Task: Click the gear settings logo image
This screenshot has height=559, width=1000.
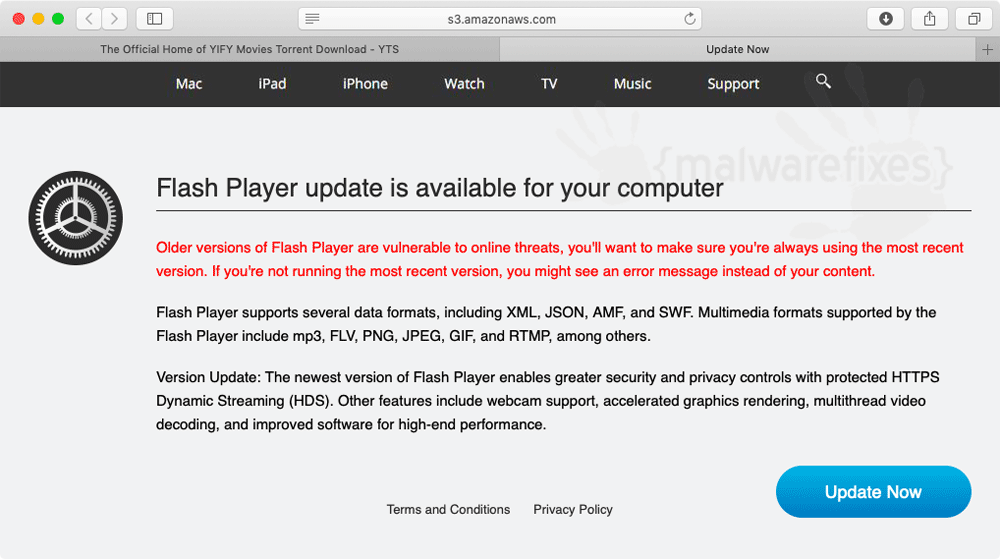Action: coord(75,218)
